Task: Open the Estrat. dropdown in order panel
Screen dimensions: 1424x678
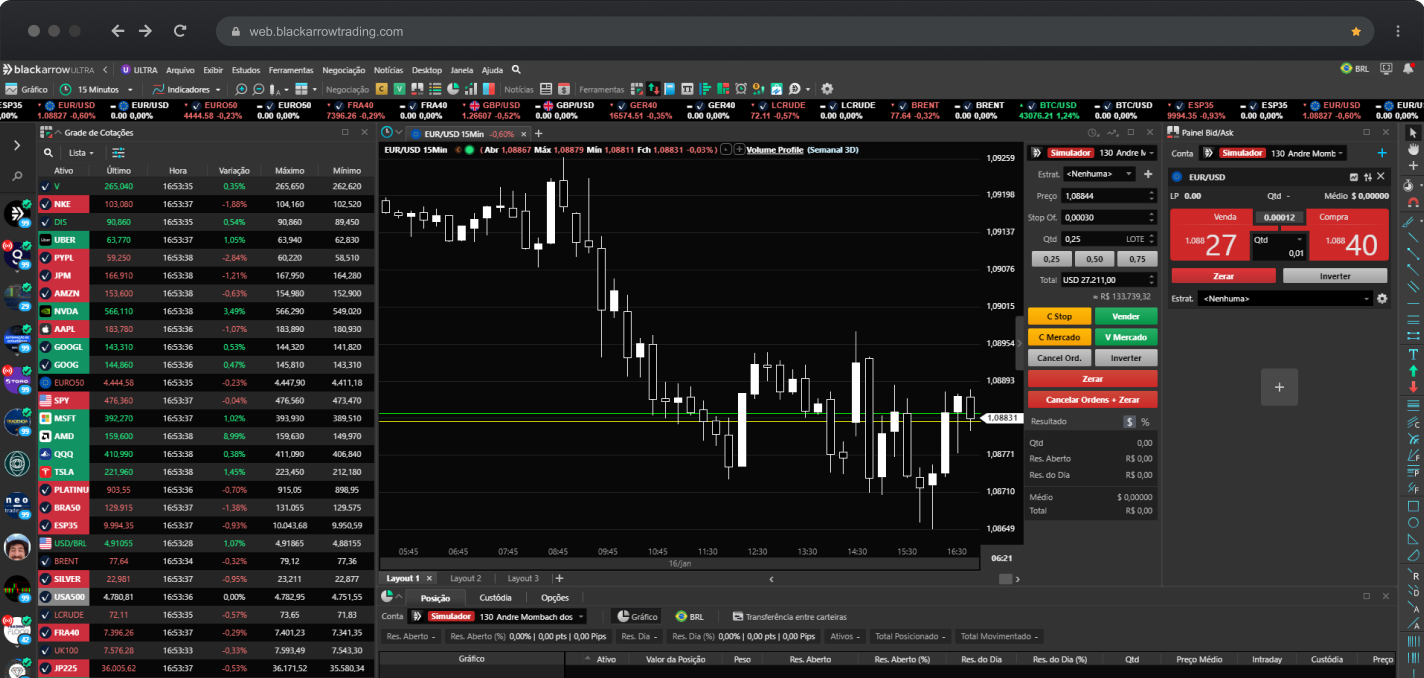Action: (1098, 174)
